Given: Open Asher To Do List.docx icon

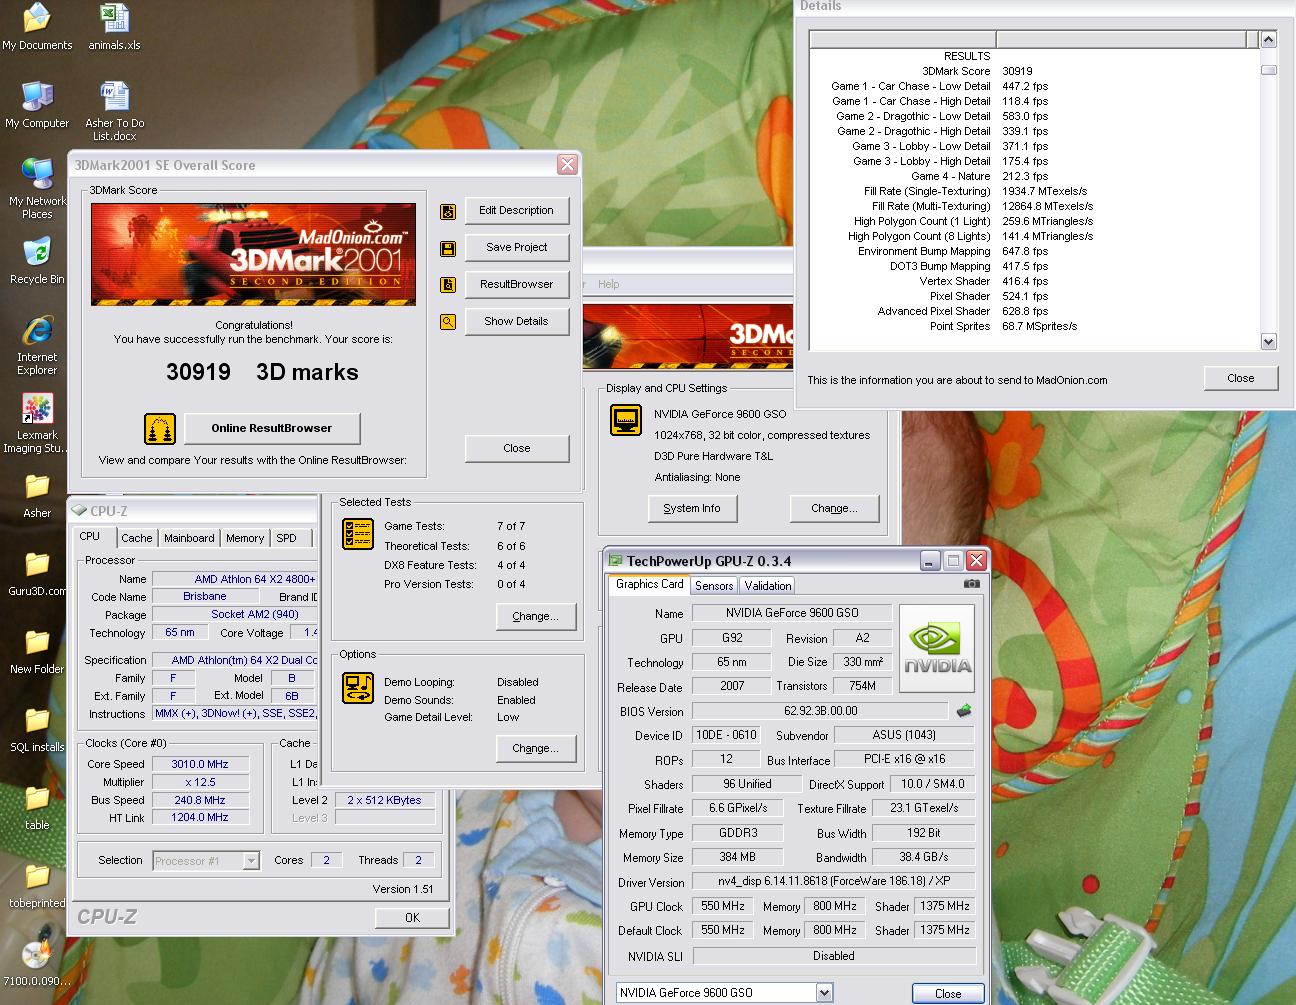Looking at the screenshot, I should 114,111.
